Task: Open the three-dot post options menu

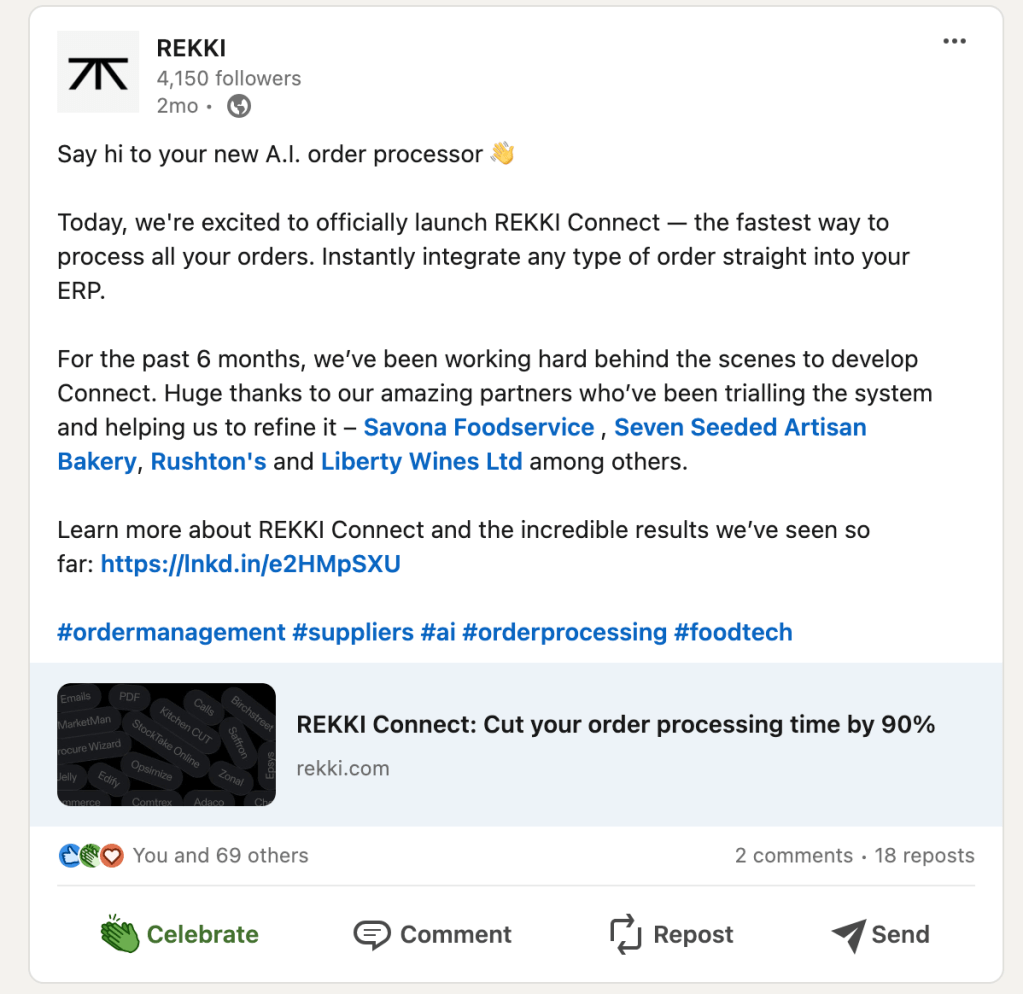Action: tap(954, 41)
